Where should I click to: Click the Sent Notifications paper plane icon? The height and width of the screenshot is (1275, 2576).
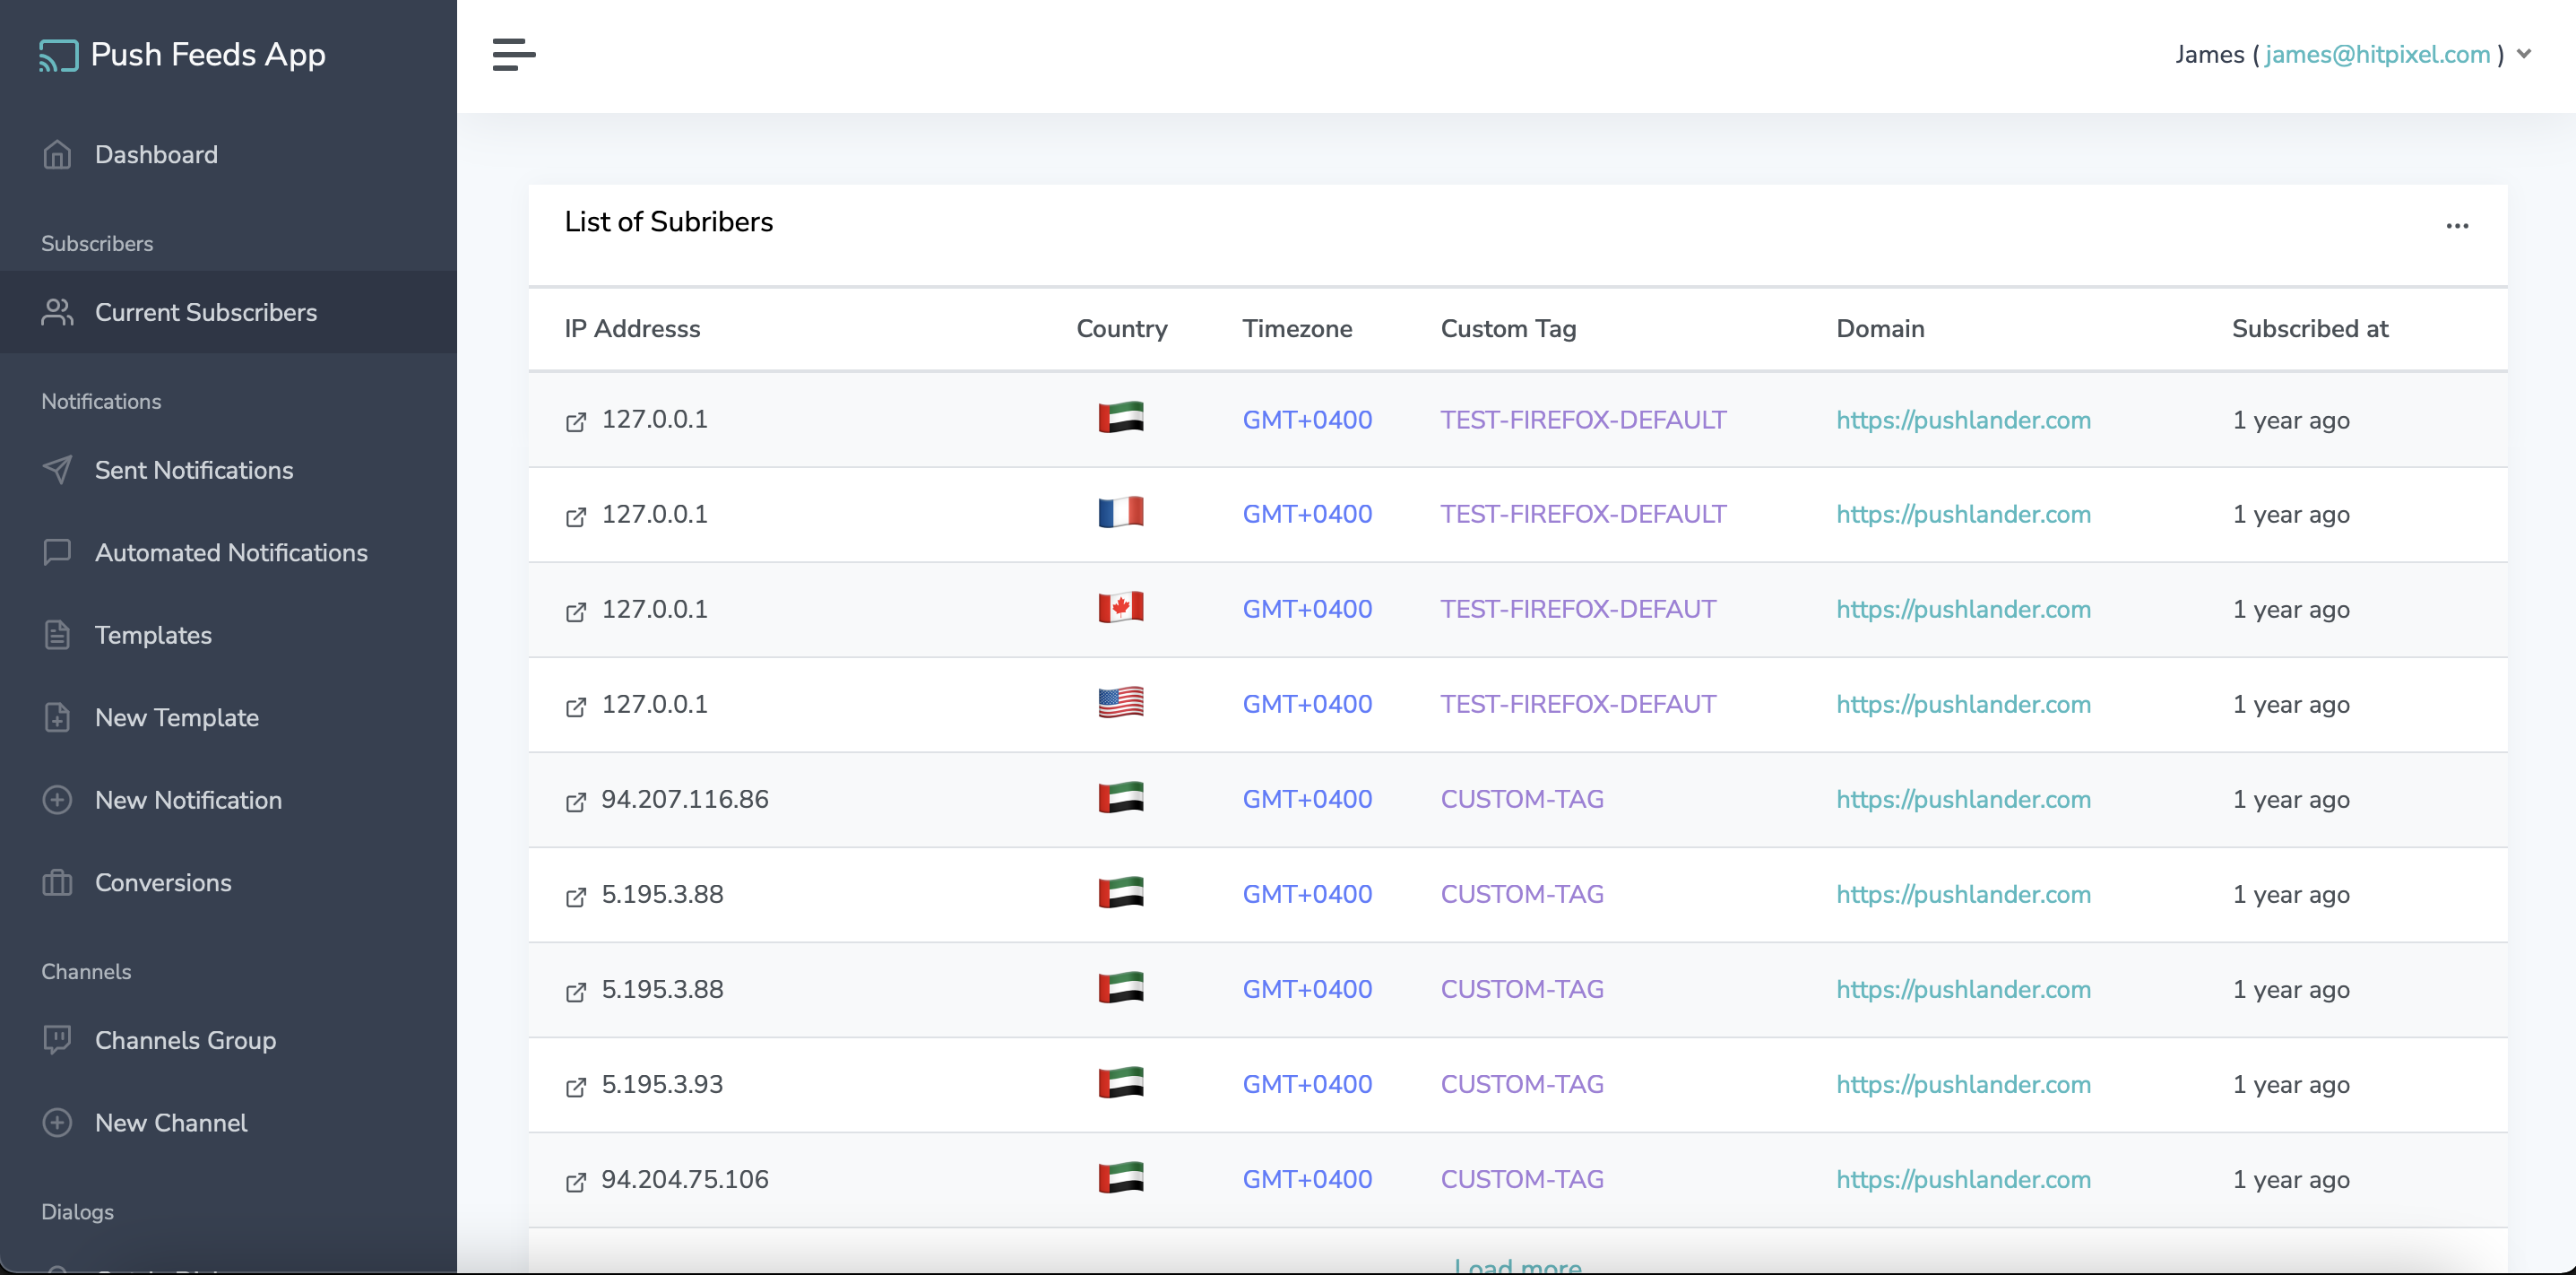pyautogui.click(x=57, y=470)
